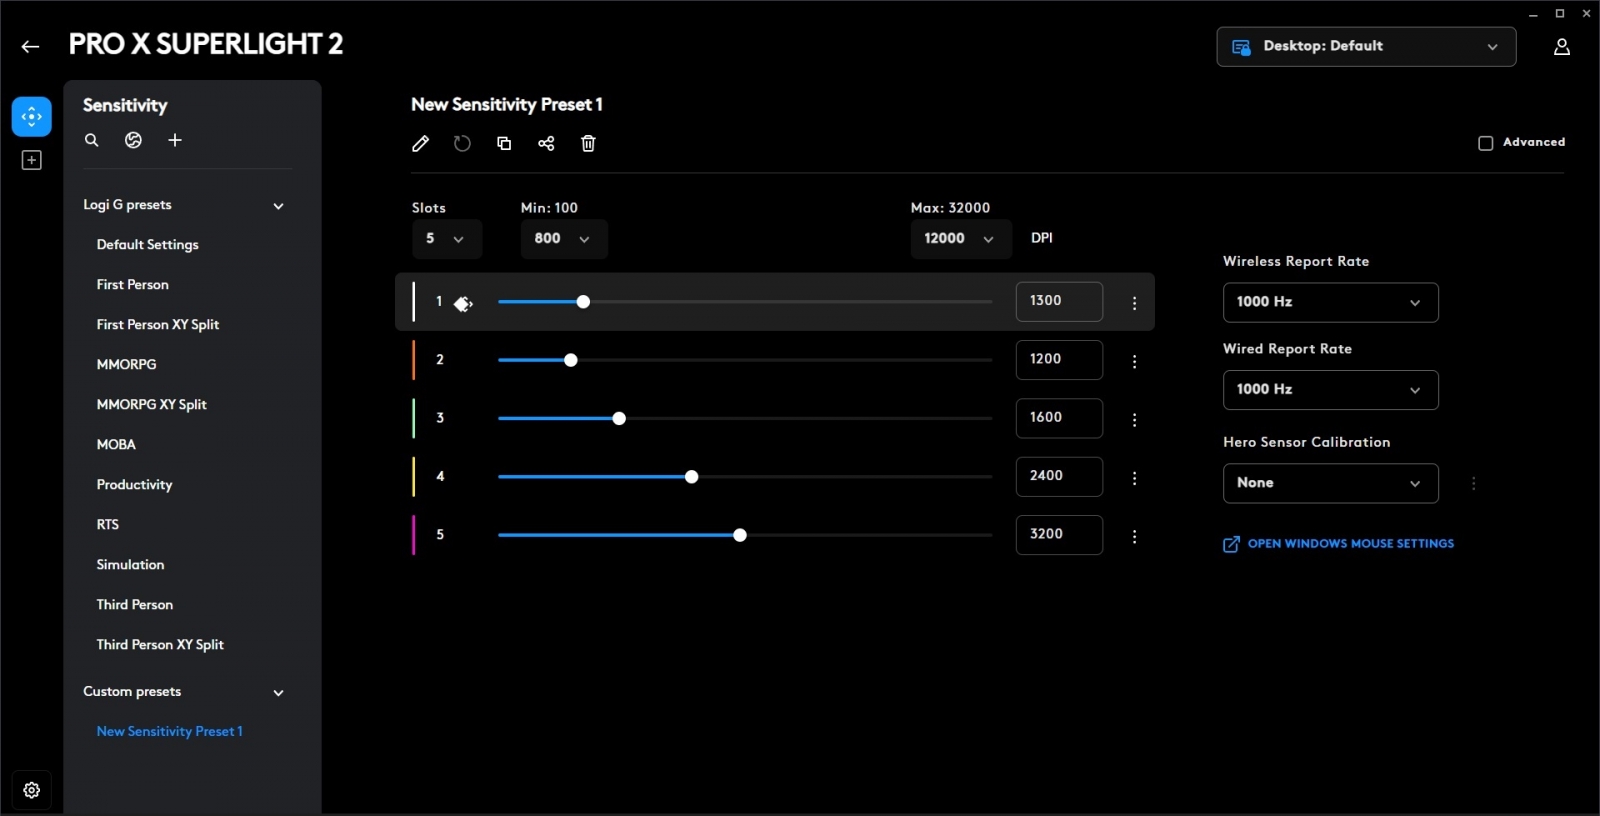Expand the Hero Sensor Calibration dropdown
Viewport: 1600px width, 816px height.
point(1330,483)
